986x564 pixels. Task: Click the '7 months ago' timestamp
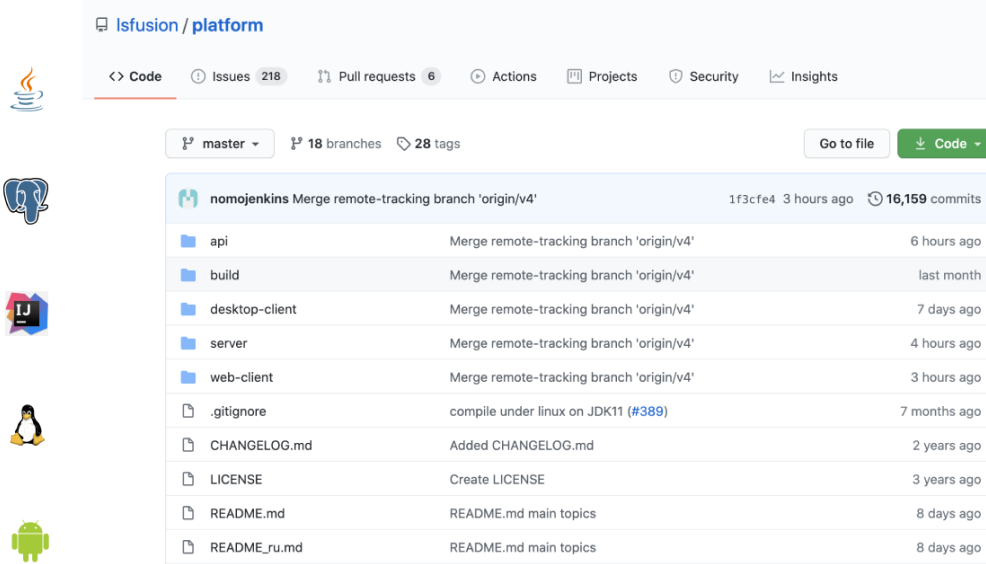940,411
